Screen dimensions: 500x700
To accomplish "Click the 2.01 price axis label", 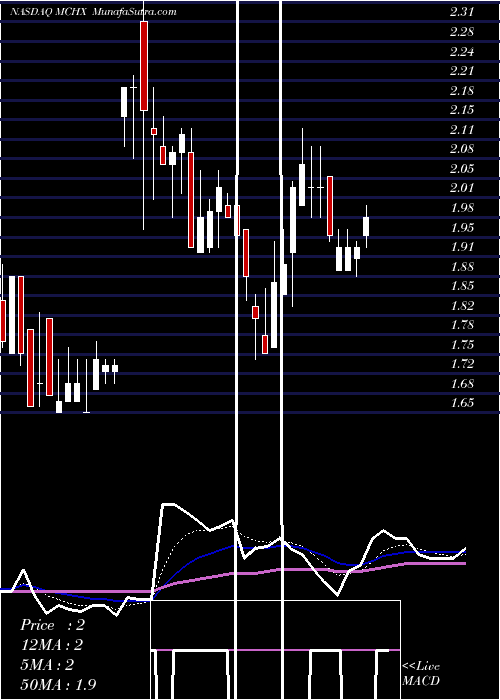I will point(462,188).
